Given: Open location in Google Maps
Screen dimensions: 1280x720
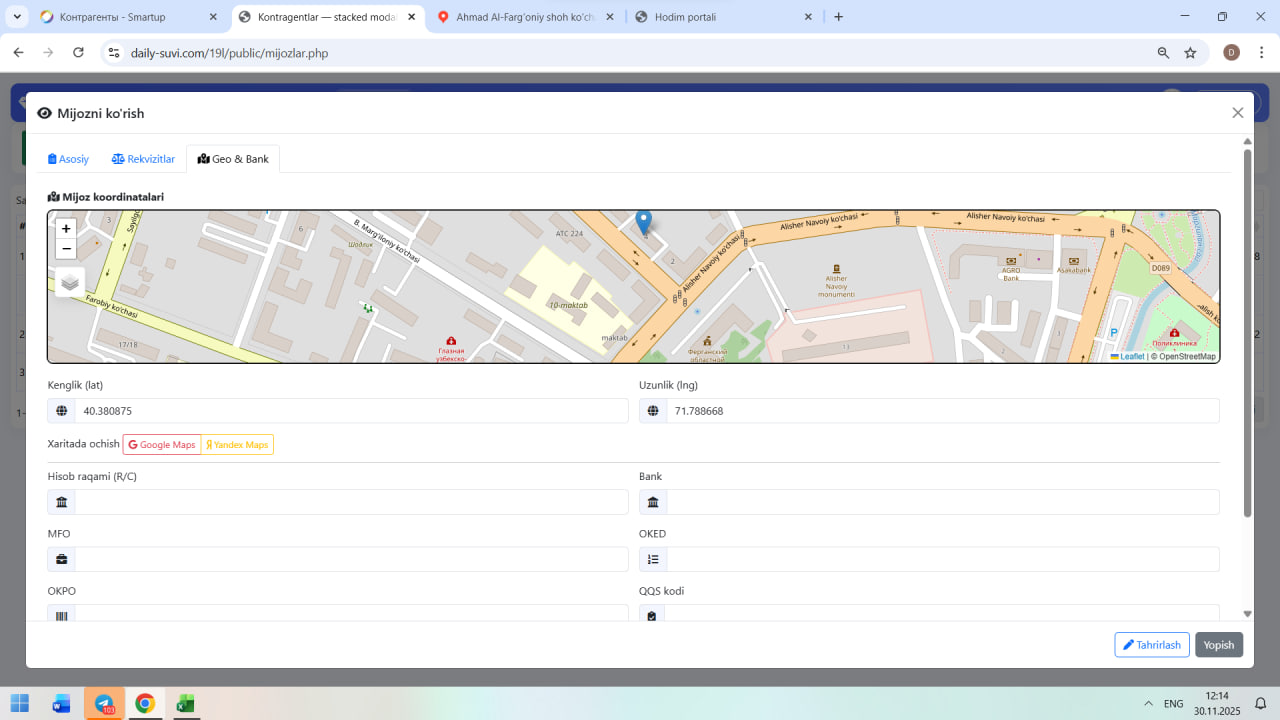Looking at the screenshot, I should tap(162, 444).
